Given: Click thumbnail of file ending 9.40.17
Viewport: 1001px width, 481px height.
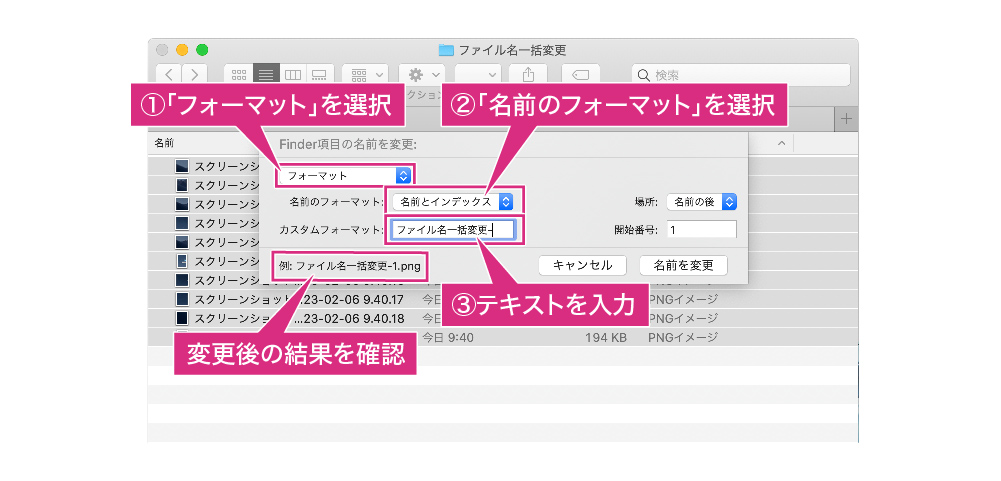Looking at the screenshot, I should (182, 299).
